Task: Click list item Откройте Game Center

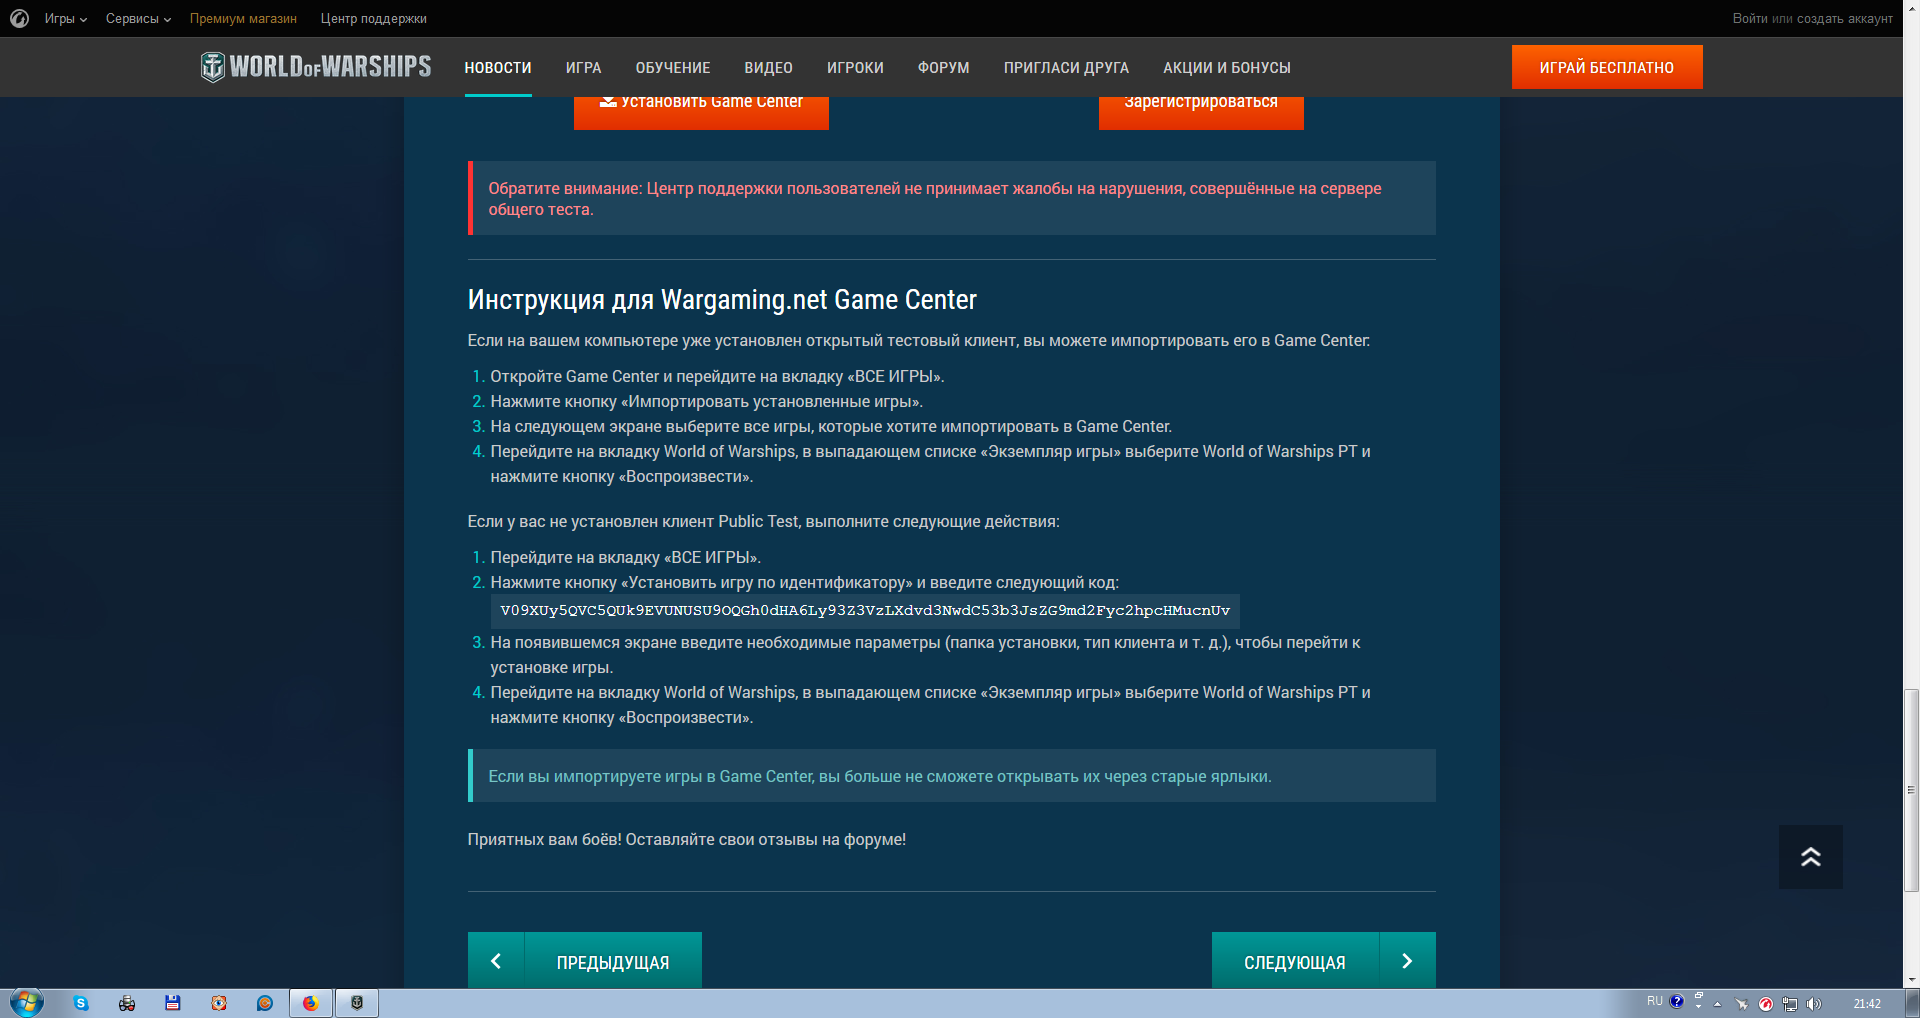Action: pyautogui.click(x=717, y=376)
